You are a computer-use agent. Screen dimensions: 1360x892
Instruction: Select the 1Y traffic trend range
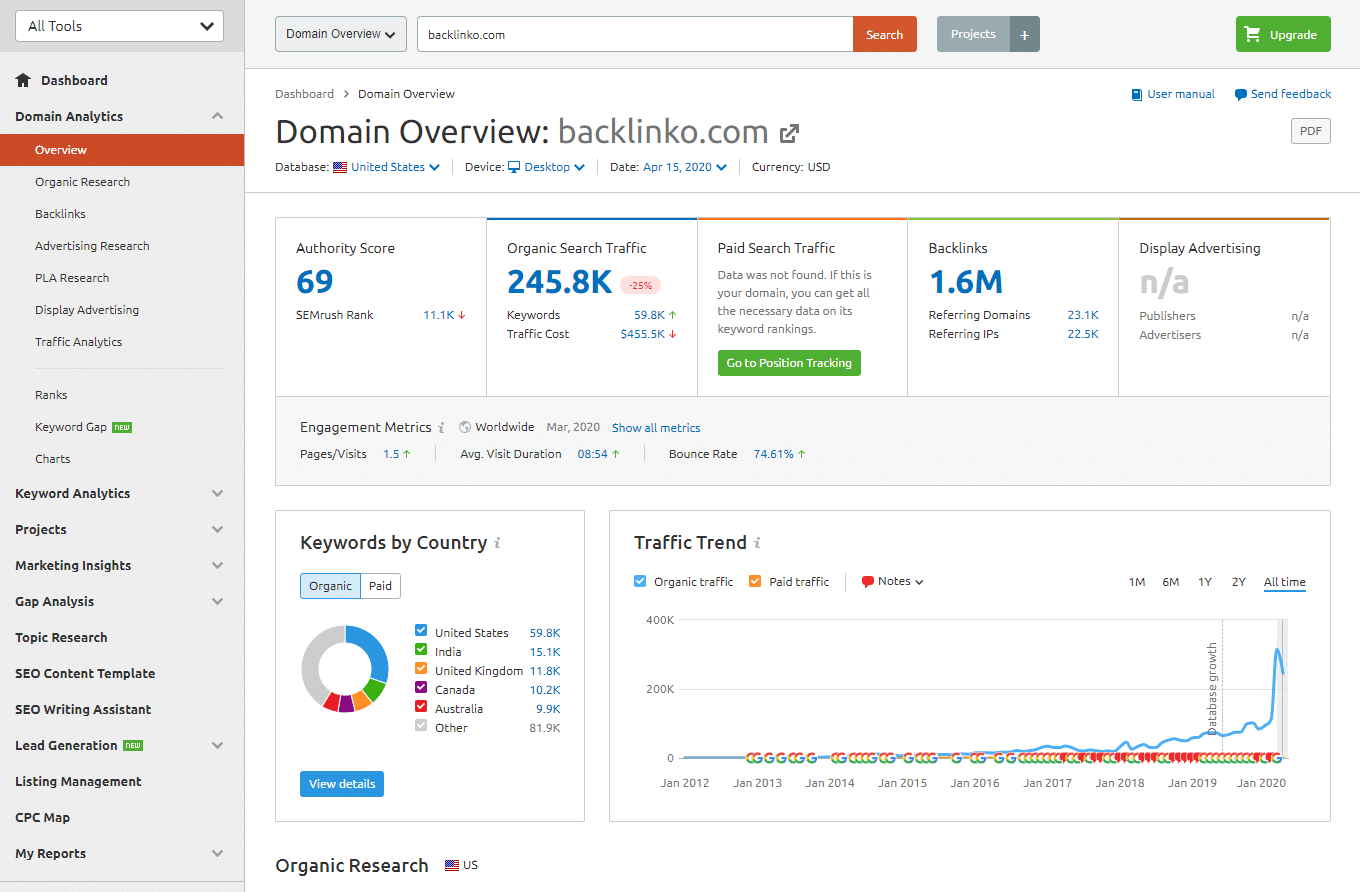[1205, 581]
